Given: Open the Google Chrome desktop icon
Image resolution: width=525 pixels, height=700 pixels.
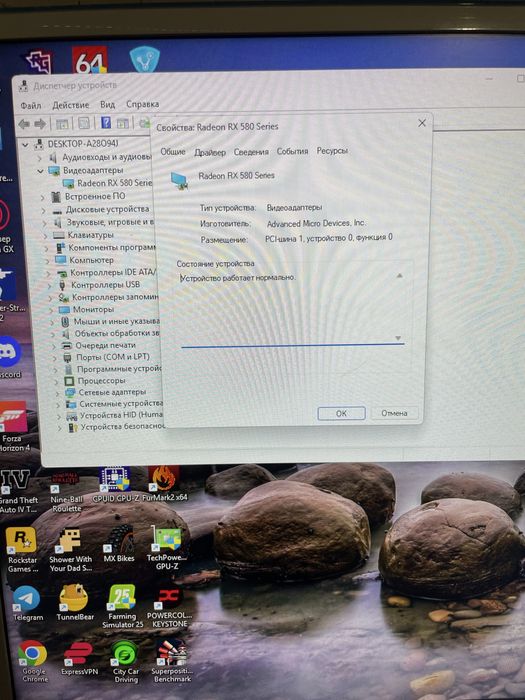Looking at the screenshot, I should 33,662.
